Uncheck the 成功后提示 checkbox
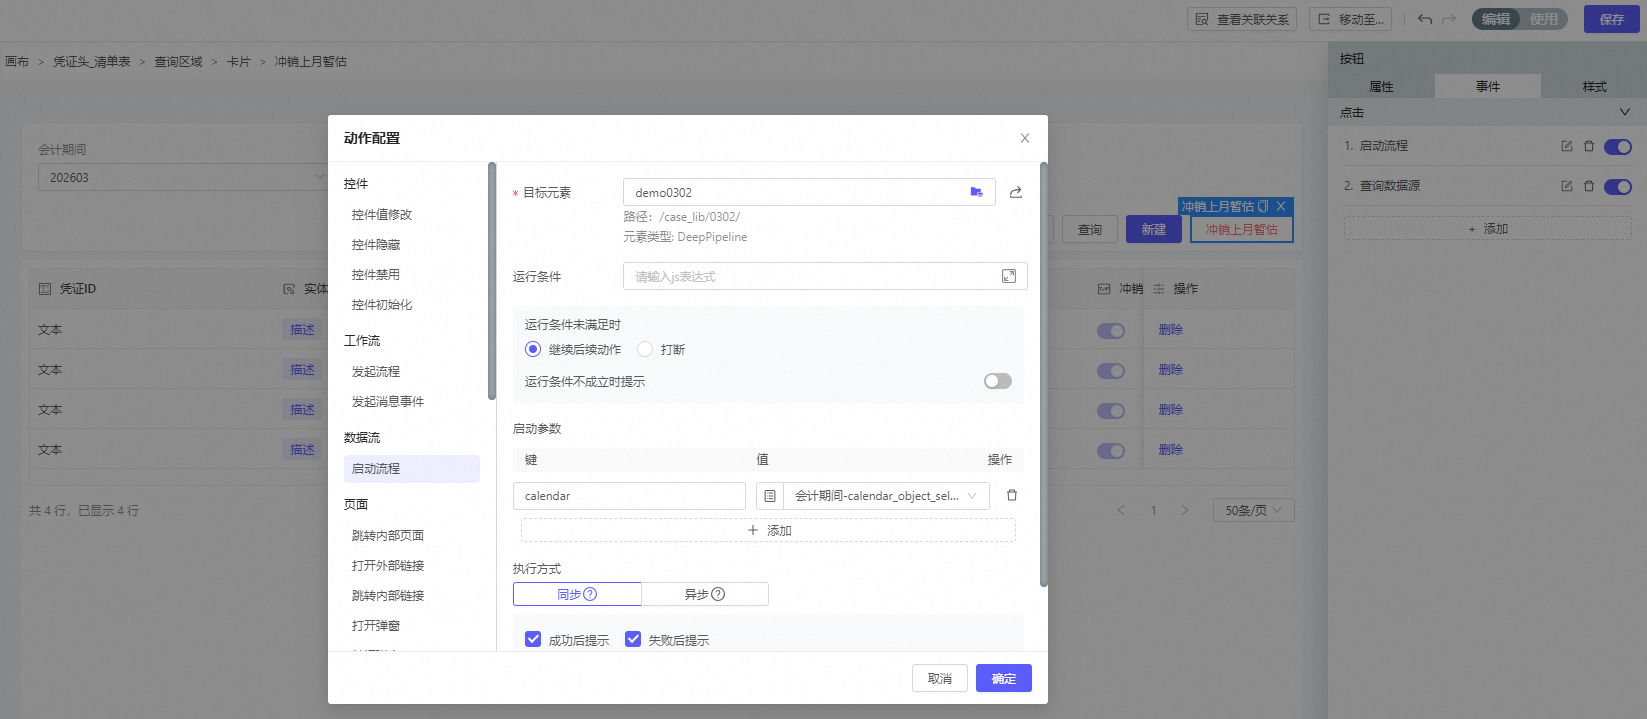 click(533, 639)
